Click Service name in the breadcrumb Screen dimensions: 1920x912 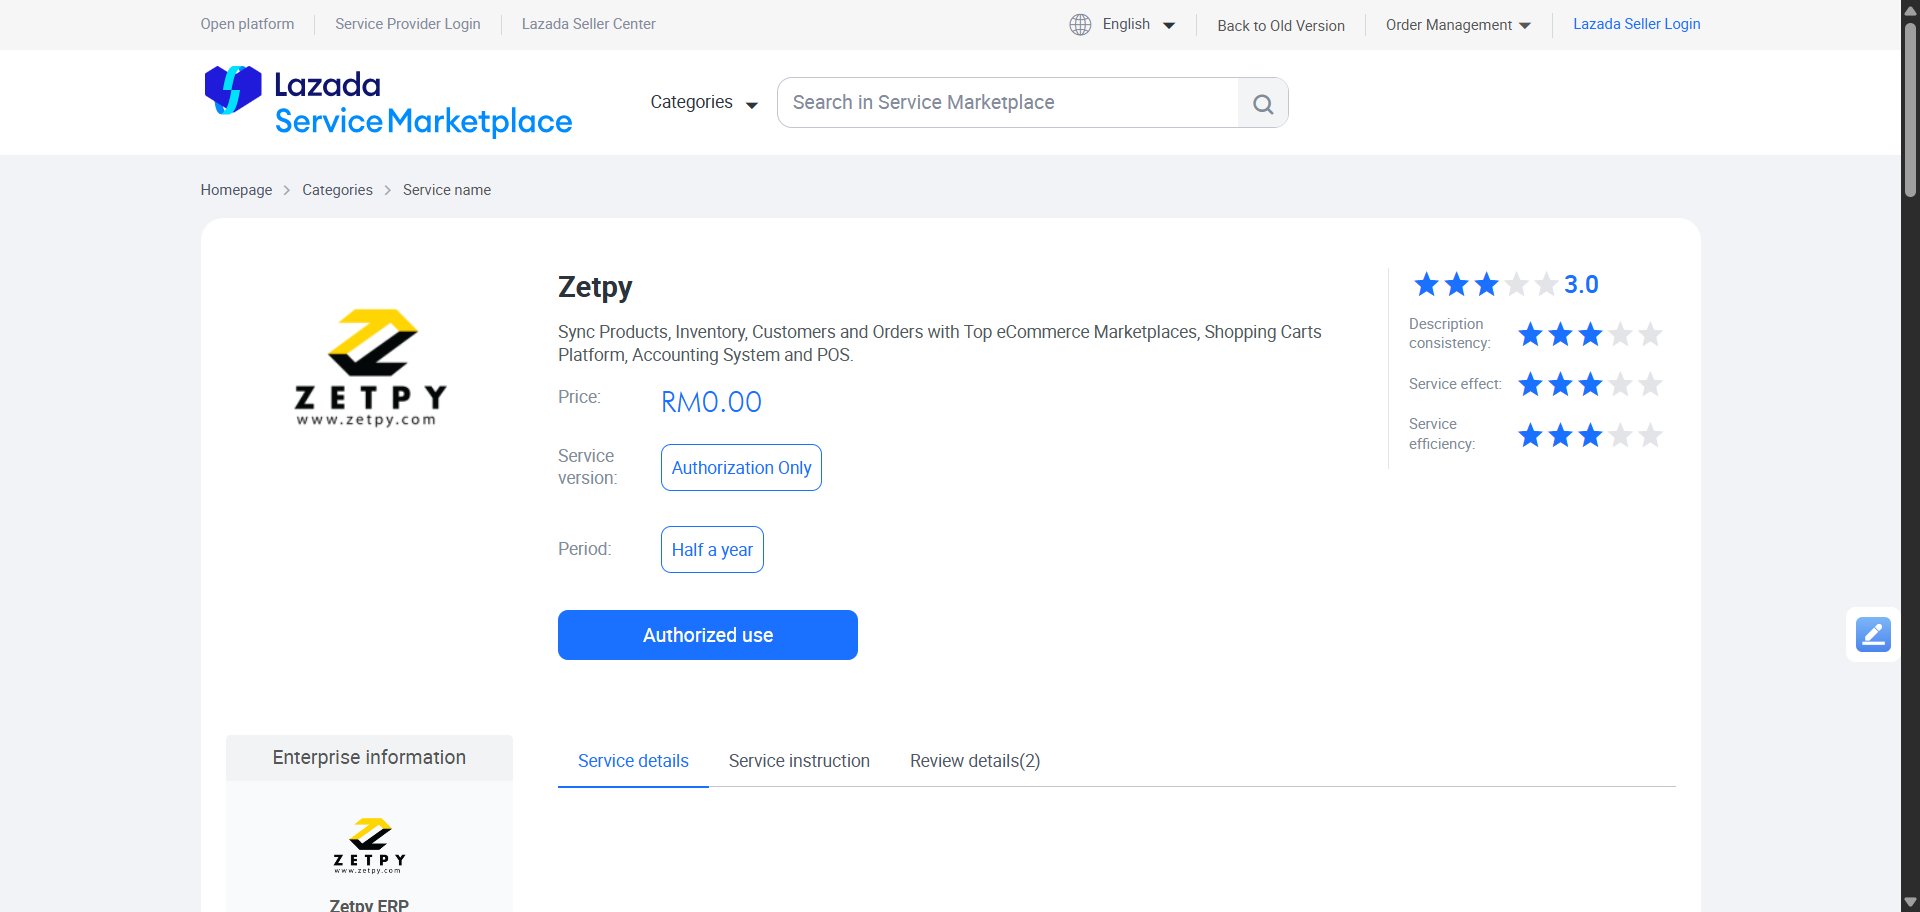pyautogui.click(x=447, y=190)
